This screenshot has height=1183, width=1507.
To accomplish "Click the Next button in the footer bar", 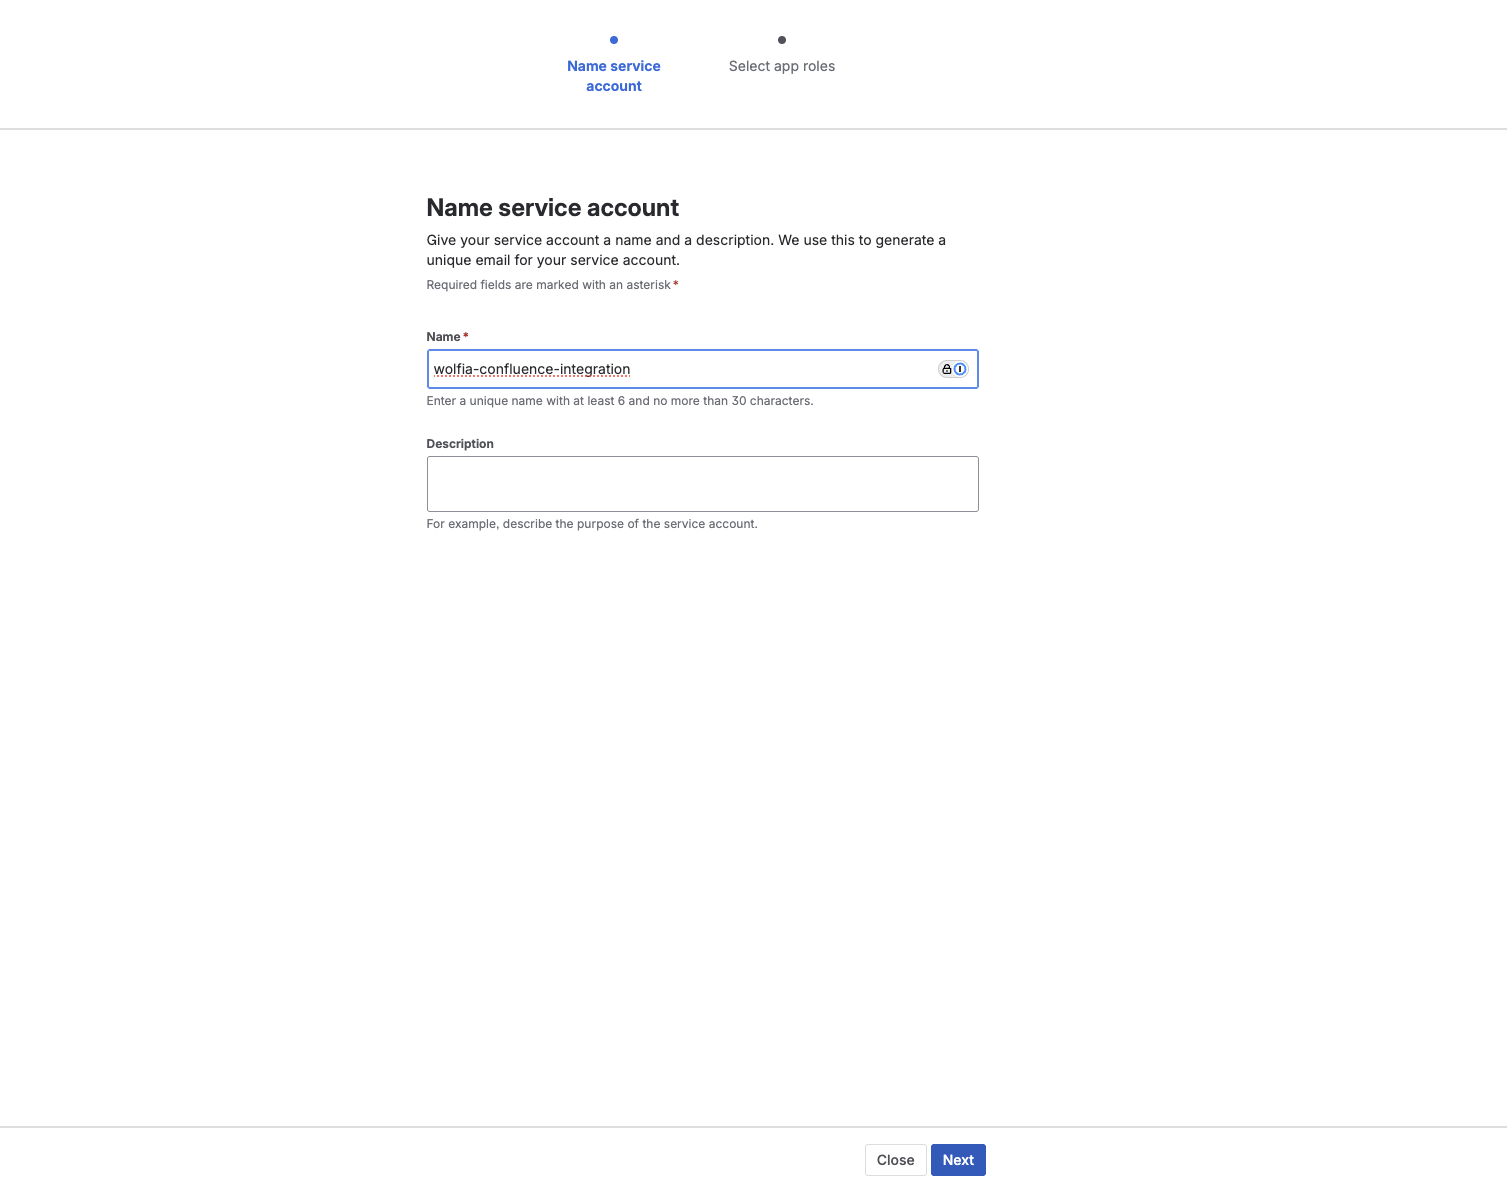I will 957,1160.
